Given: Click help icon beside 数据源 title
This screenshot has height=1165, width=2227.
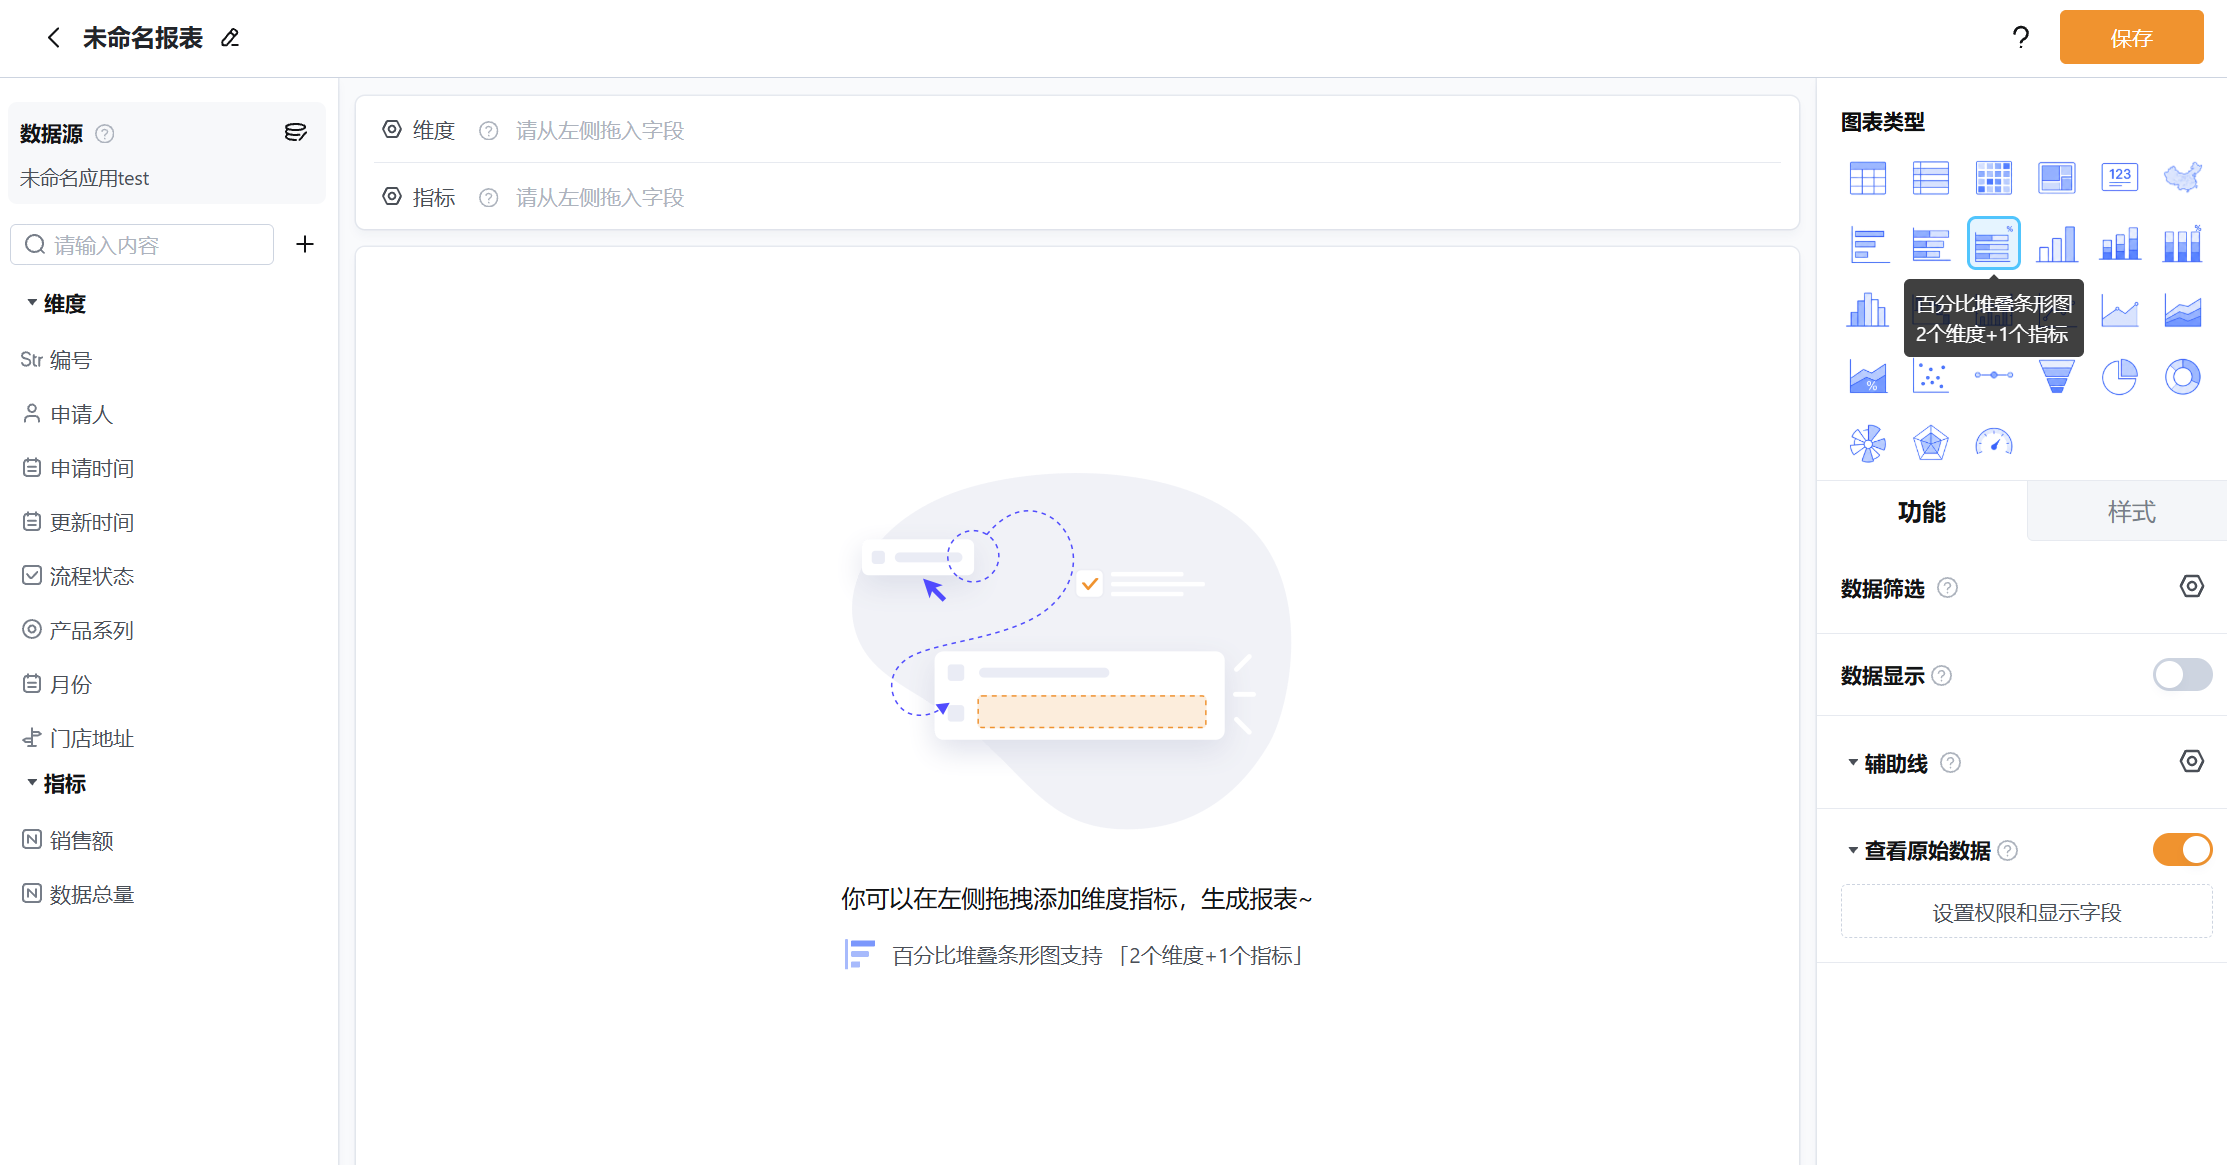Looking at the screenshot, I should 104,134.
